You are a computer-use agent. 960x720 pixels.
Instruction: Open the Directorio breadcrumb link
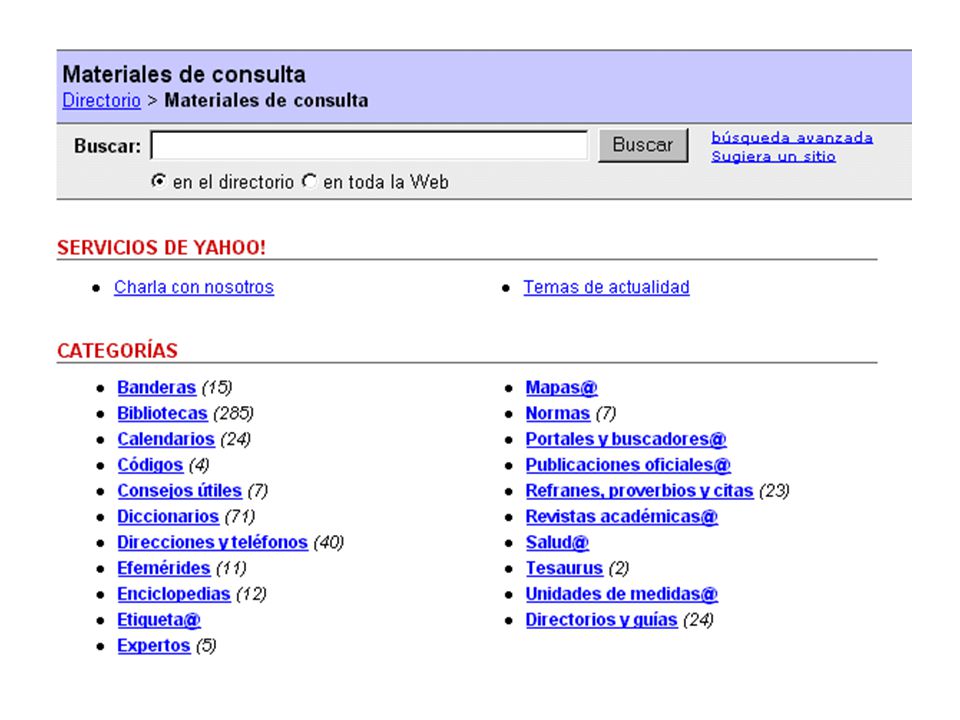coord(102,100)
